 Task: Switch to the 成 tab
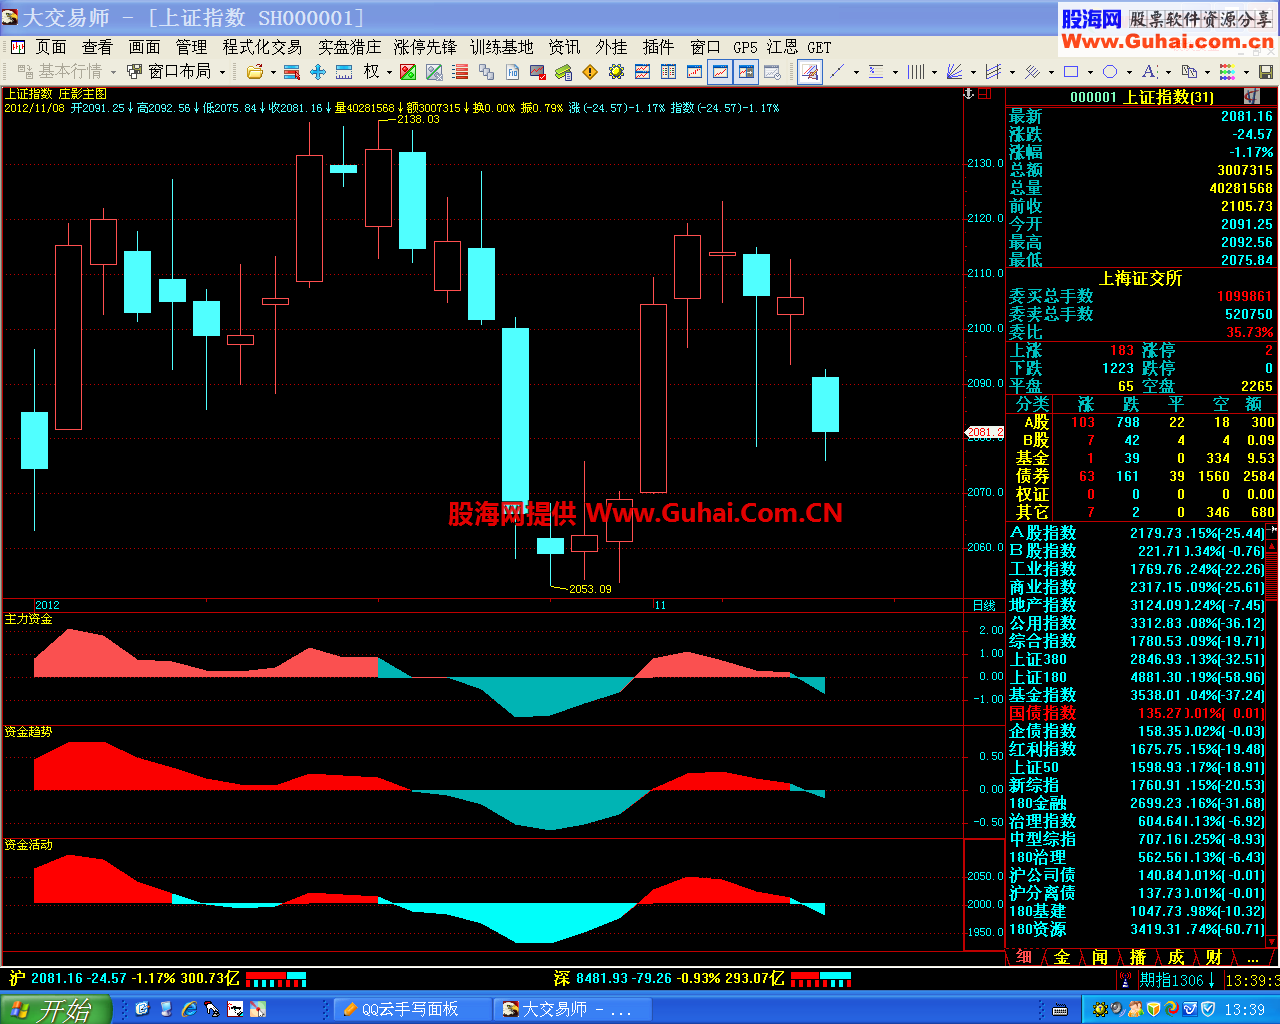tap(1176, 957)
